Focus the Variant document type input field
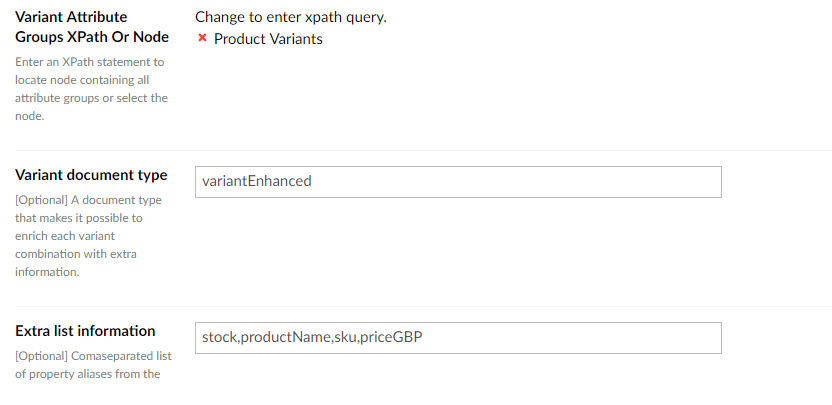Screen dimensions: 832x405 coord(458,182)
